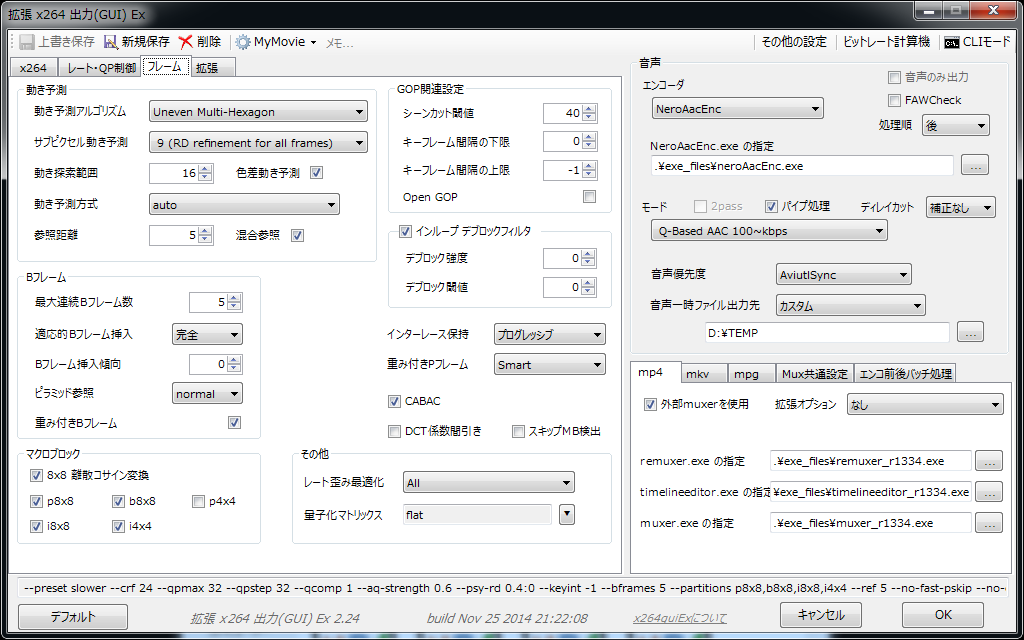Click OK button
1024x640 pixels.
[x=943, y=615]
